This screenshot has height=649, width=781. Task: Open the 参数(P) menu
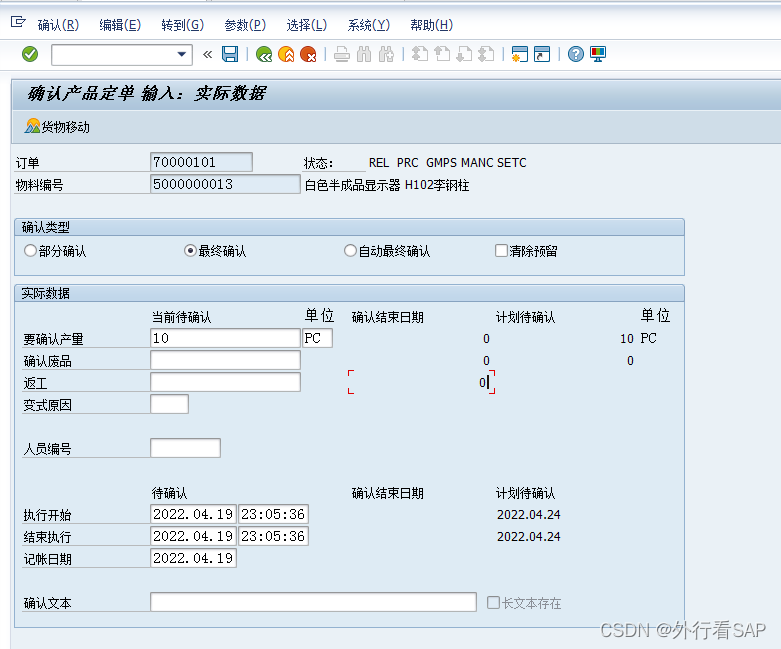click(x=245, y=25)
